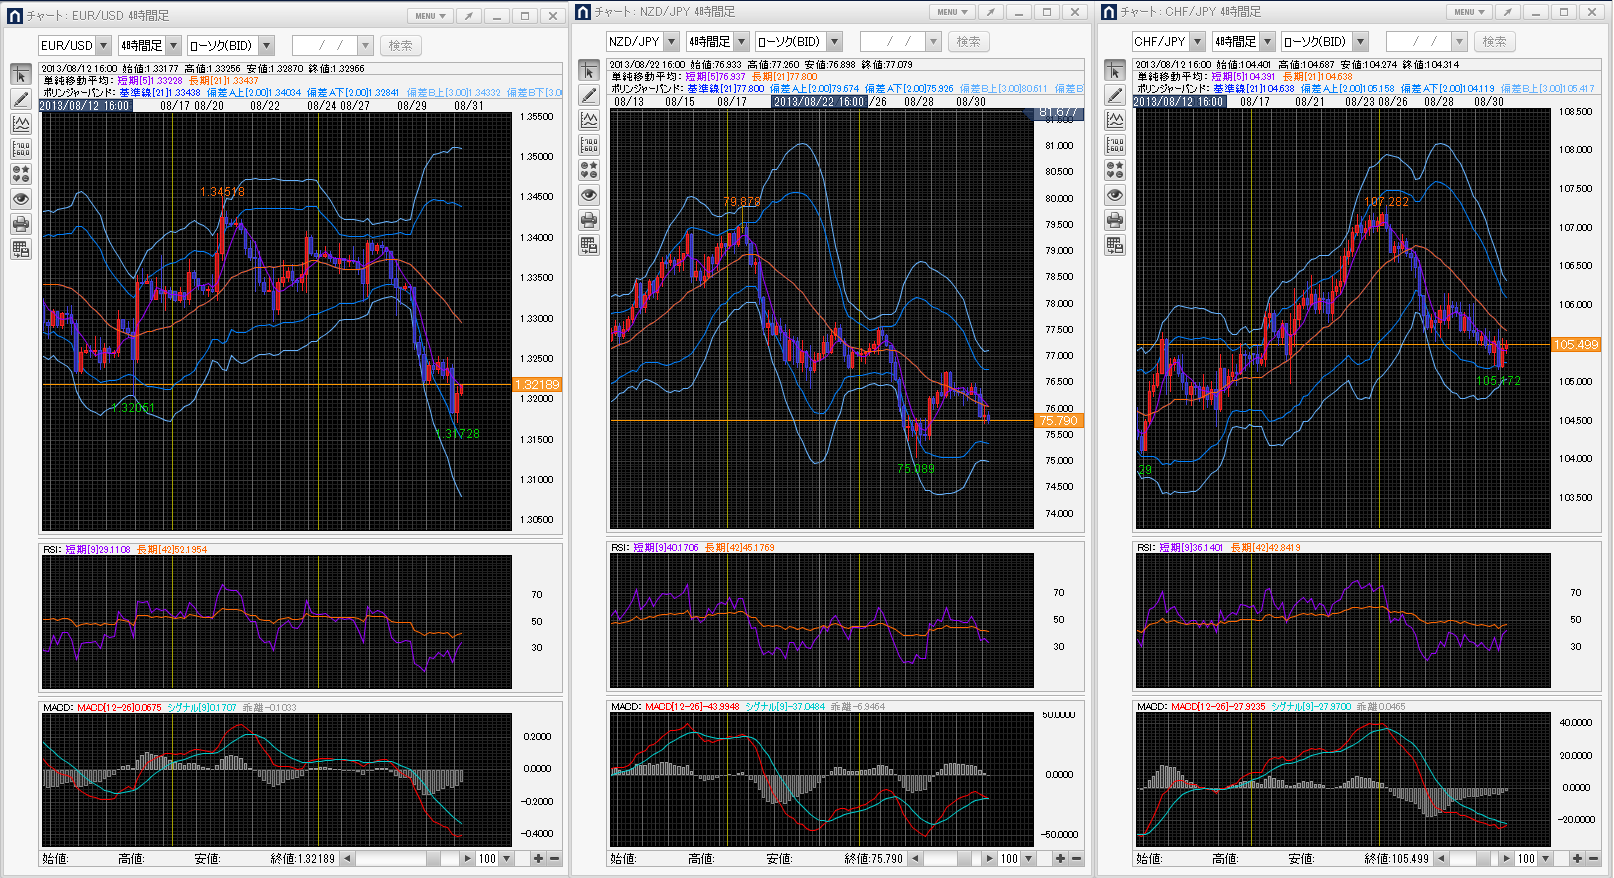Open technical indicator settings in CHF/JPY chart
The image size is (1614, 878).
[1115, 120]
